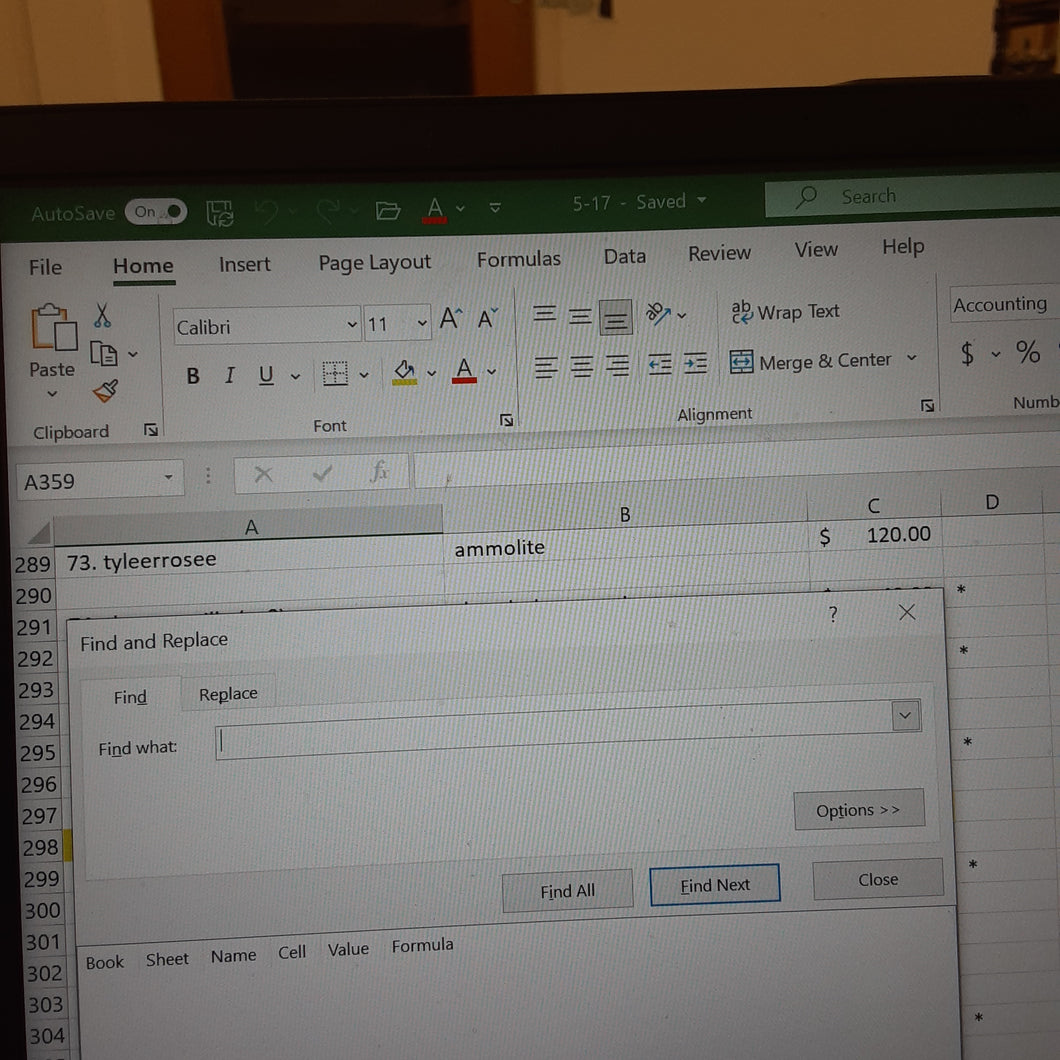The height and width of the screenshot is (1060, 1060).
Task: Open the dropdown next to 5-17 Saved title
Action: [x=702, y=200]
